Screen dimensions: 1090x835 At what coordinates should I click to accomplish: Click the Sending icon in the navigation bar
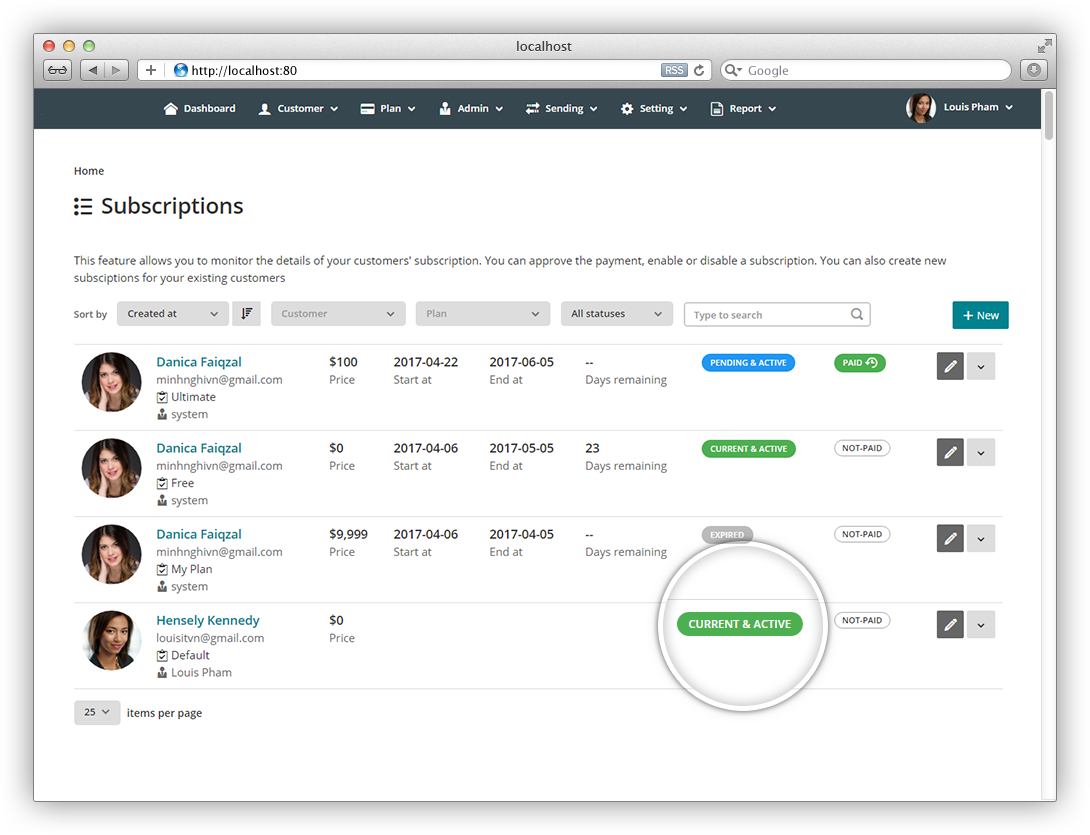[x=531, y=108]
